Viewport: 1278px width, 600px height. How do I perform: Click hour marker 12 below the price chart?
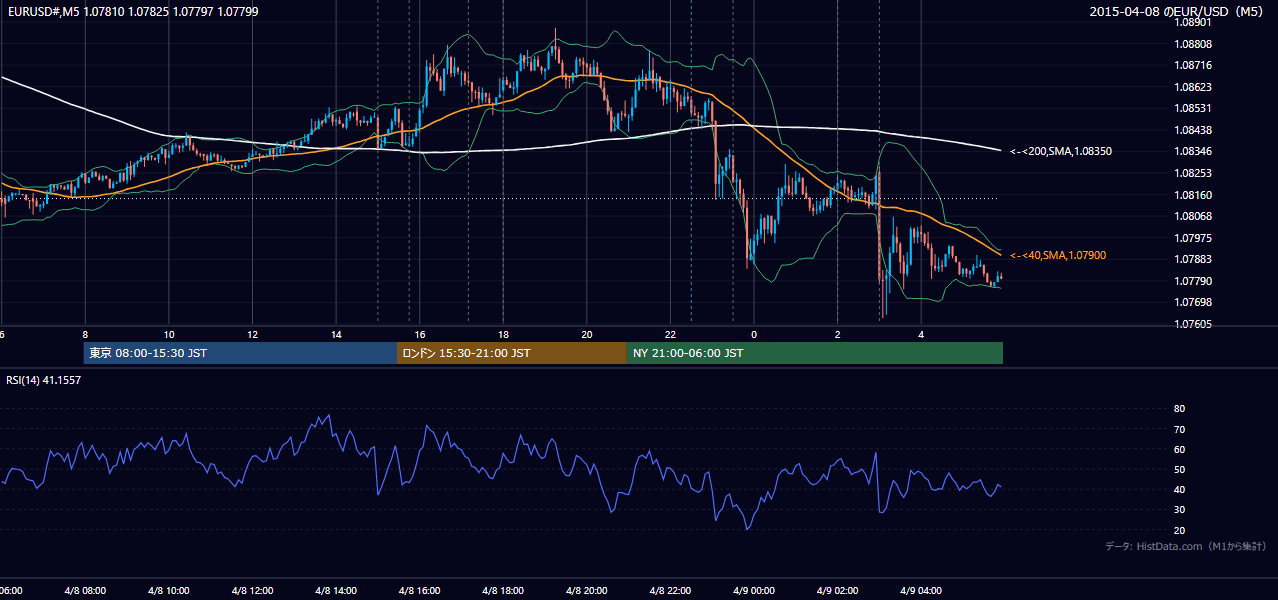tap(253, 334)
